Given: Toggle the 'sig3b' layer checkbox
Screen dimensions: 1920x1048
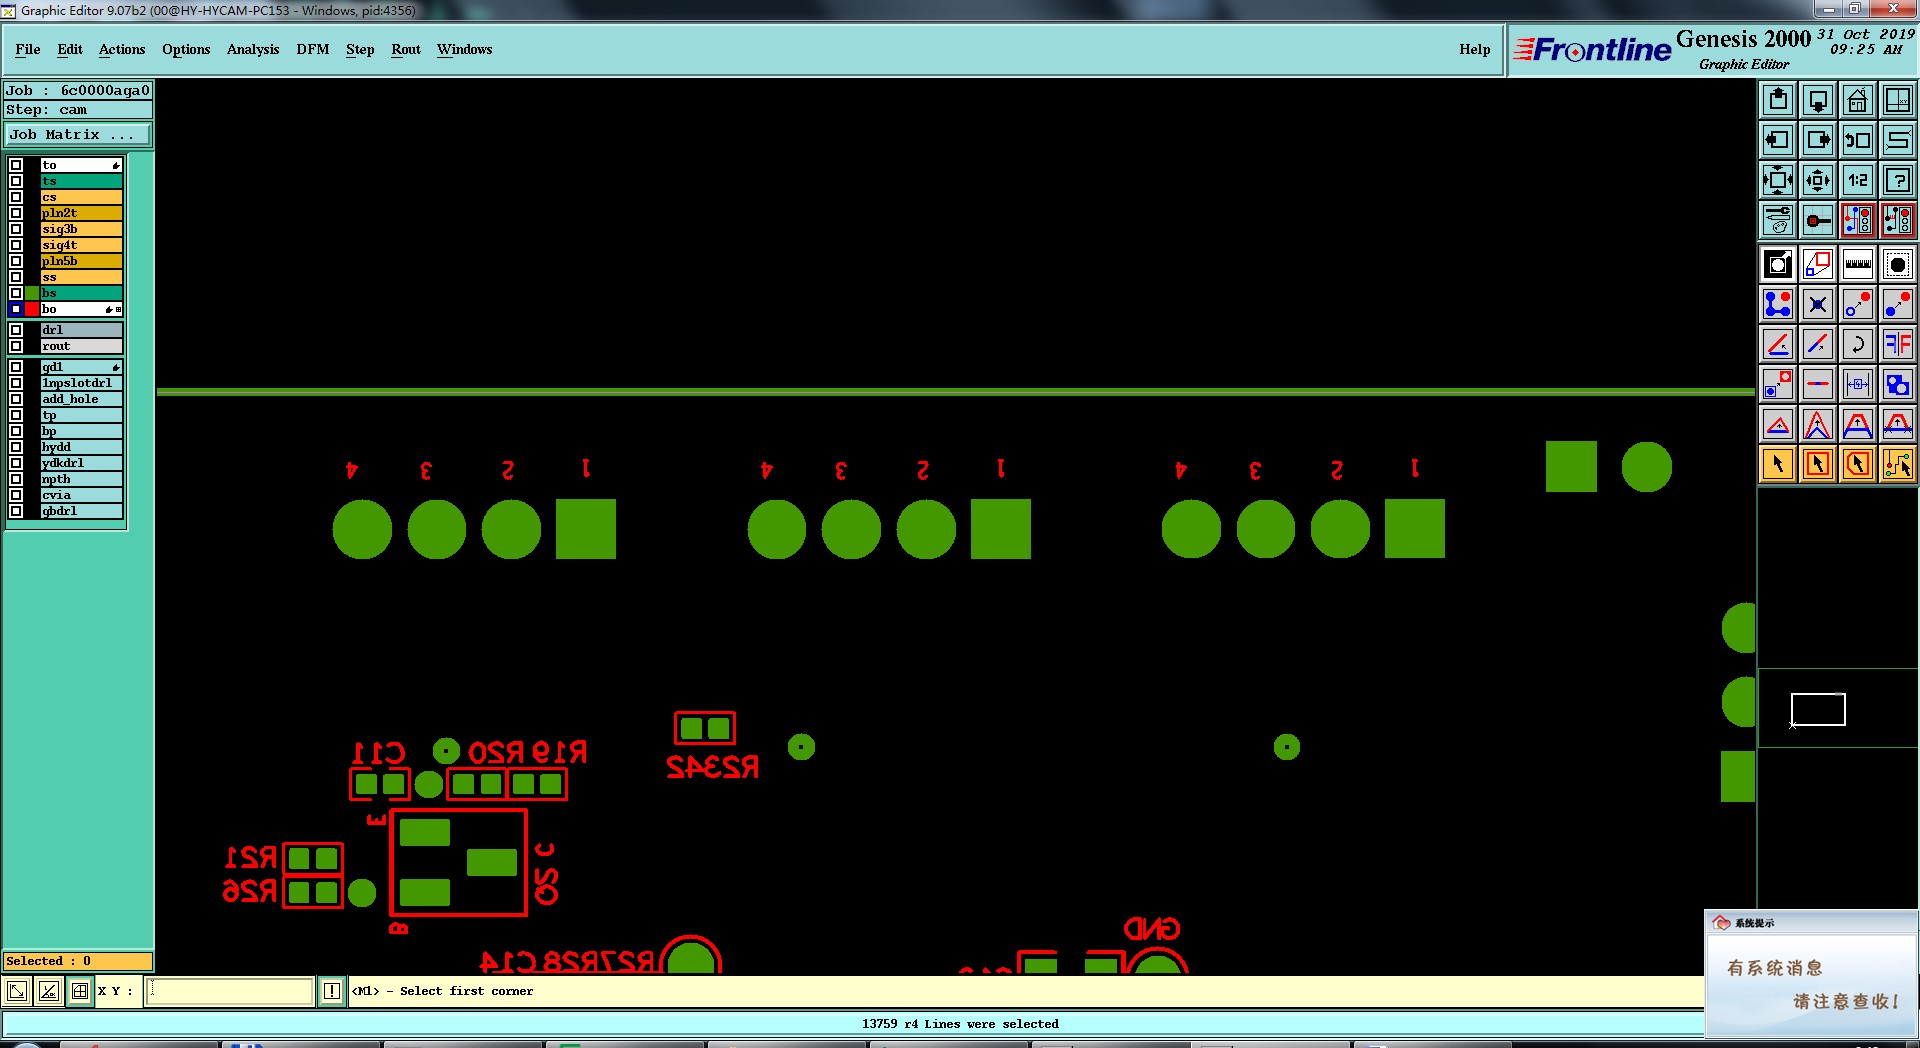Looking at the screenshot, I should coord(16,229).
